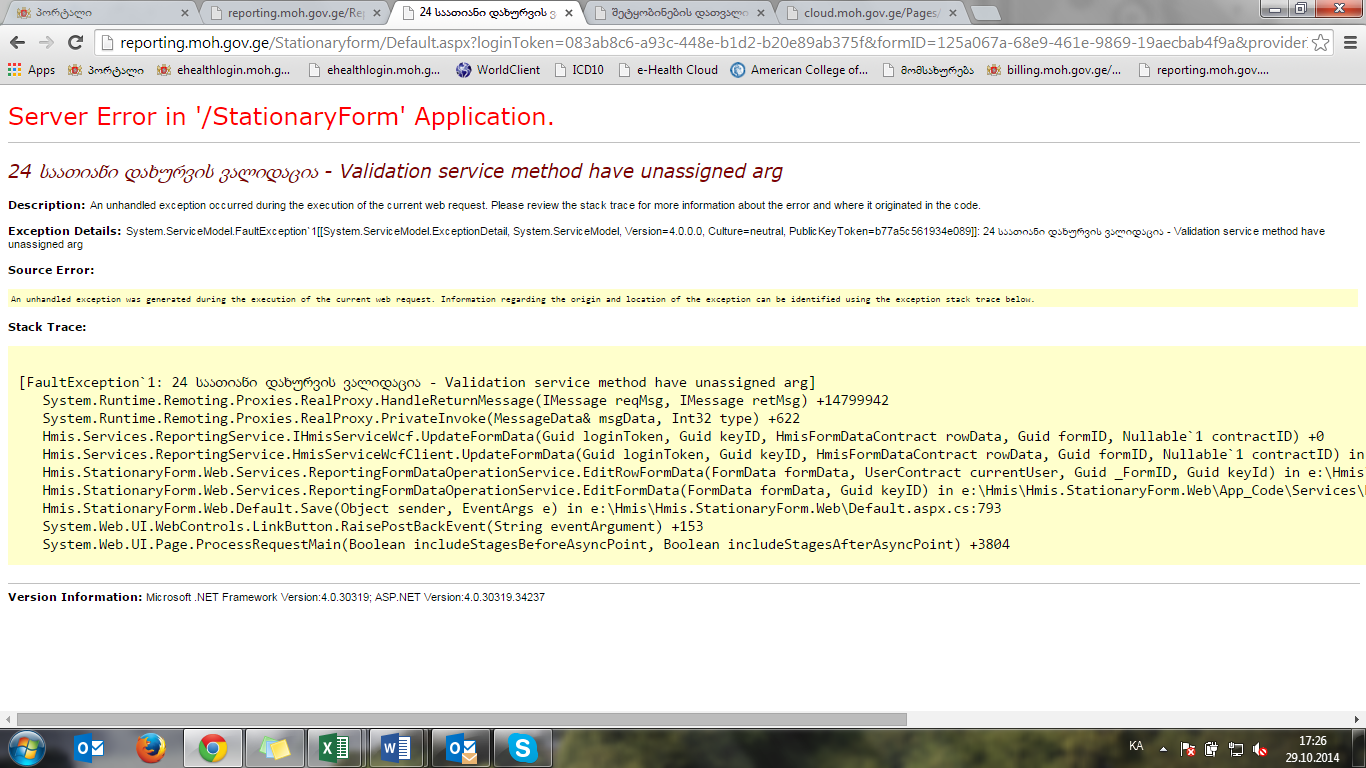Screen dimensions: 1366x768
Task: Switch to the first reporting.moh.gov.ge tab
Action: click(290, 13)
